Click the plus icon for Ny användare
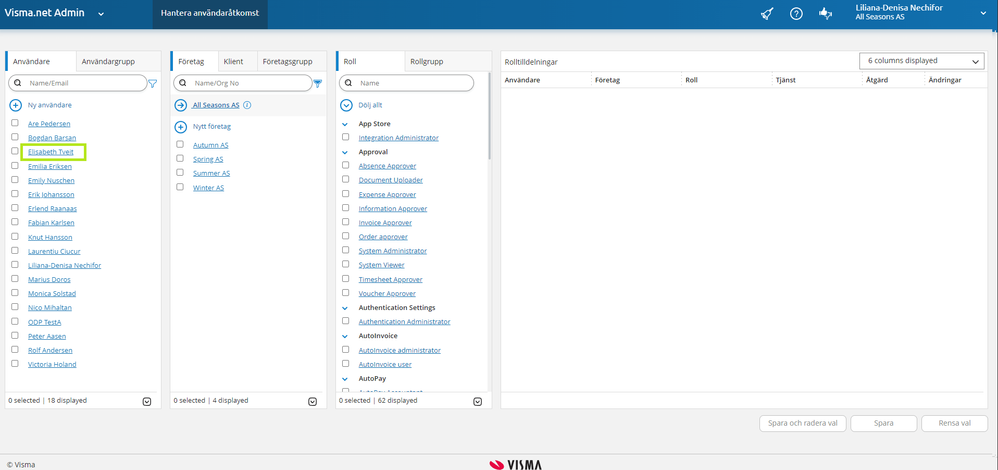This screenshot has width=998, height=470. pyautogui.click(x=16, y=105)
